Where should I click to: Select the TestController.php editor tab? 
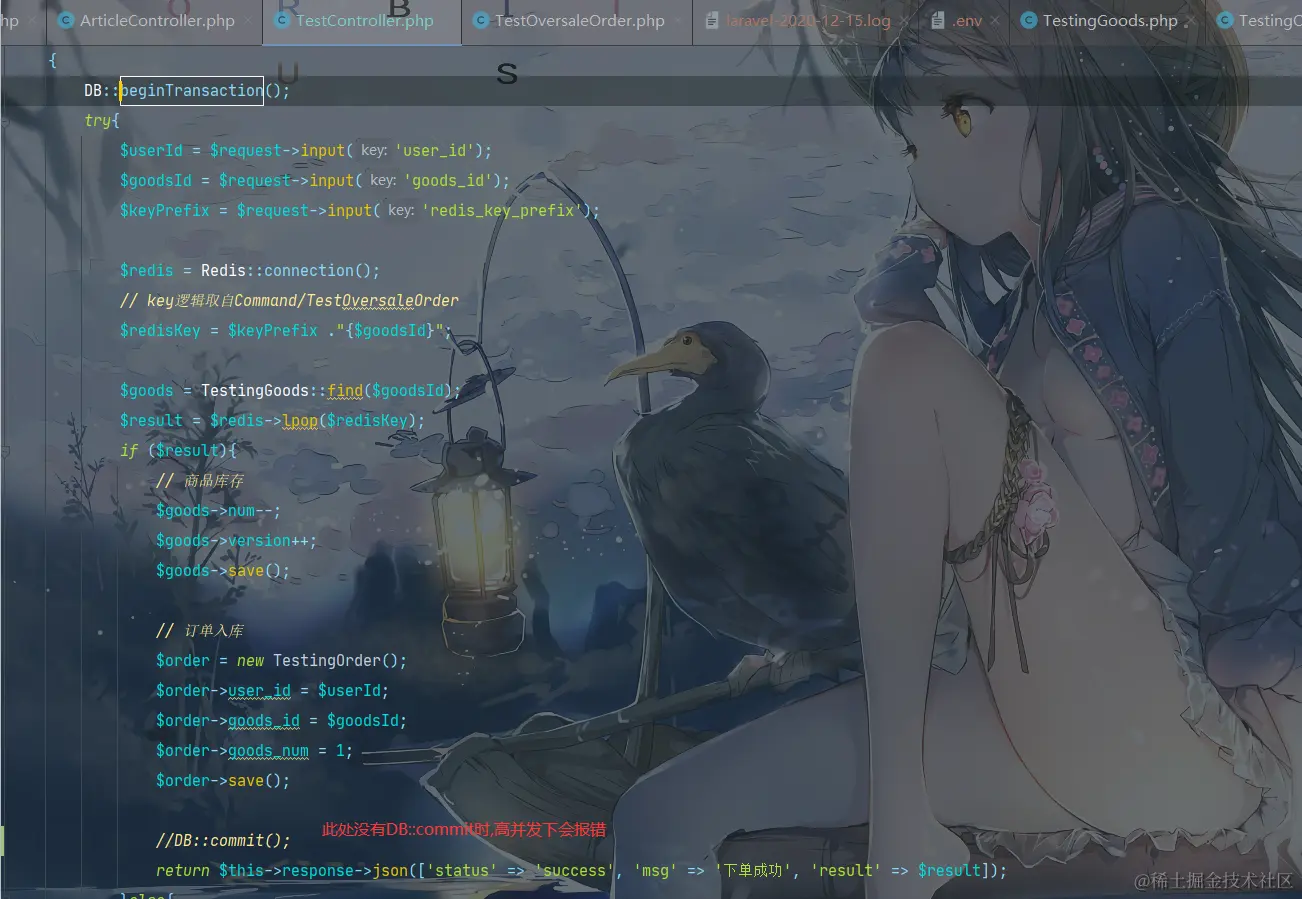364,21
